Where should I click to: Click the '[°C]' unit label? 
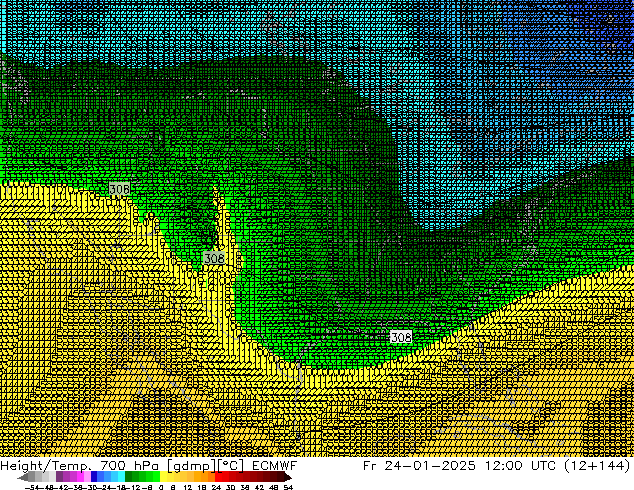point(231,466)
